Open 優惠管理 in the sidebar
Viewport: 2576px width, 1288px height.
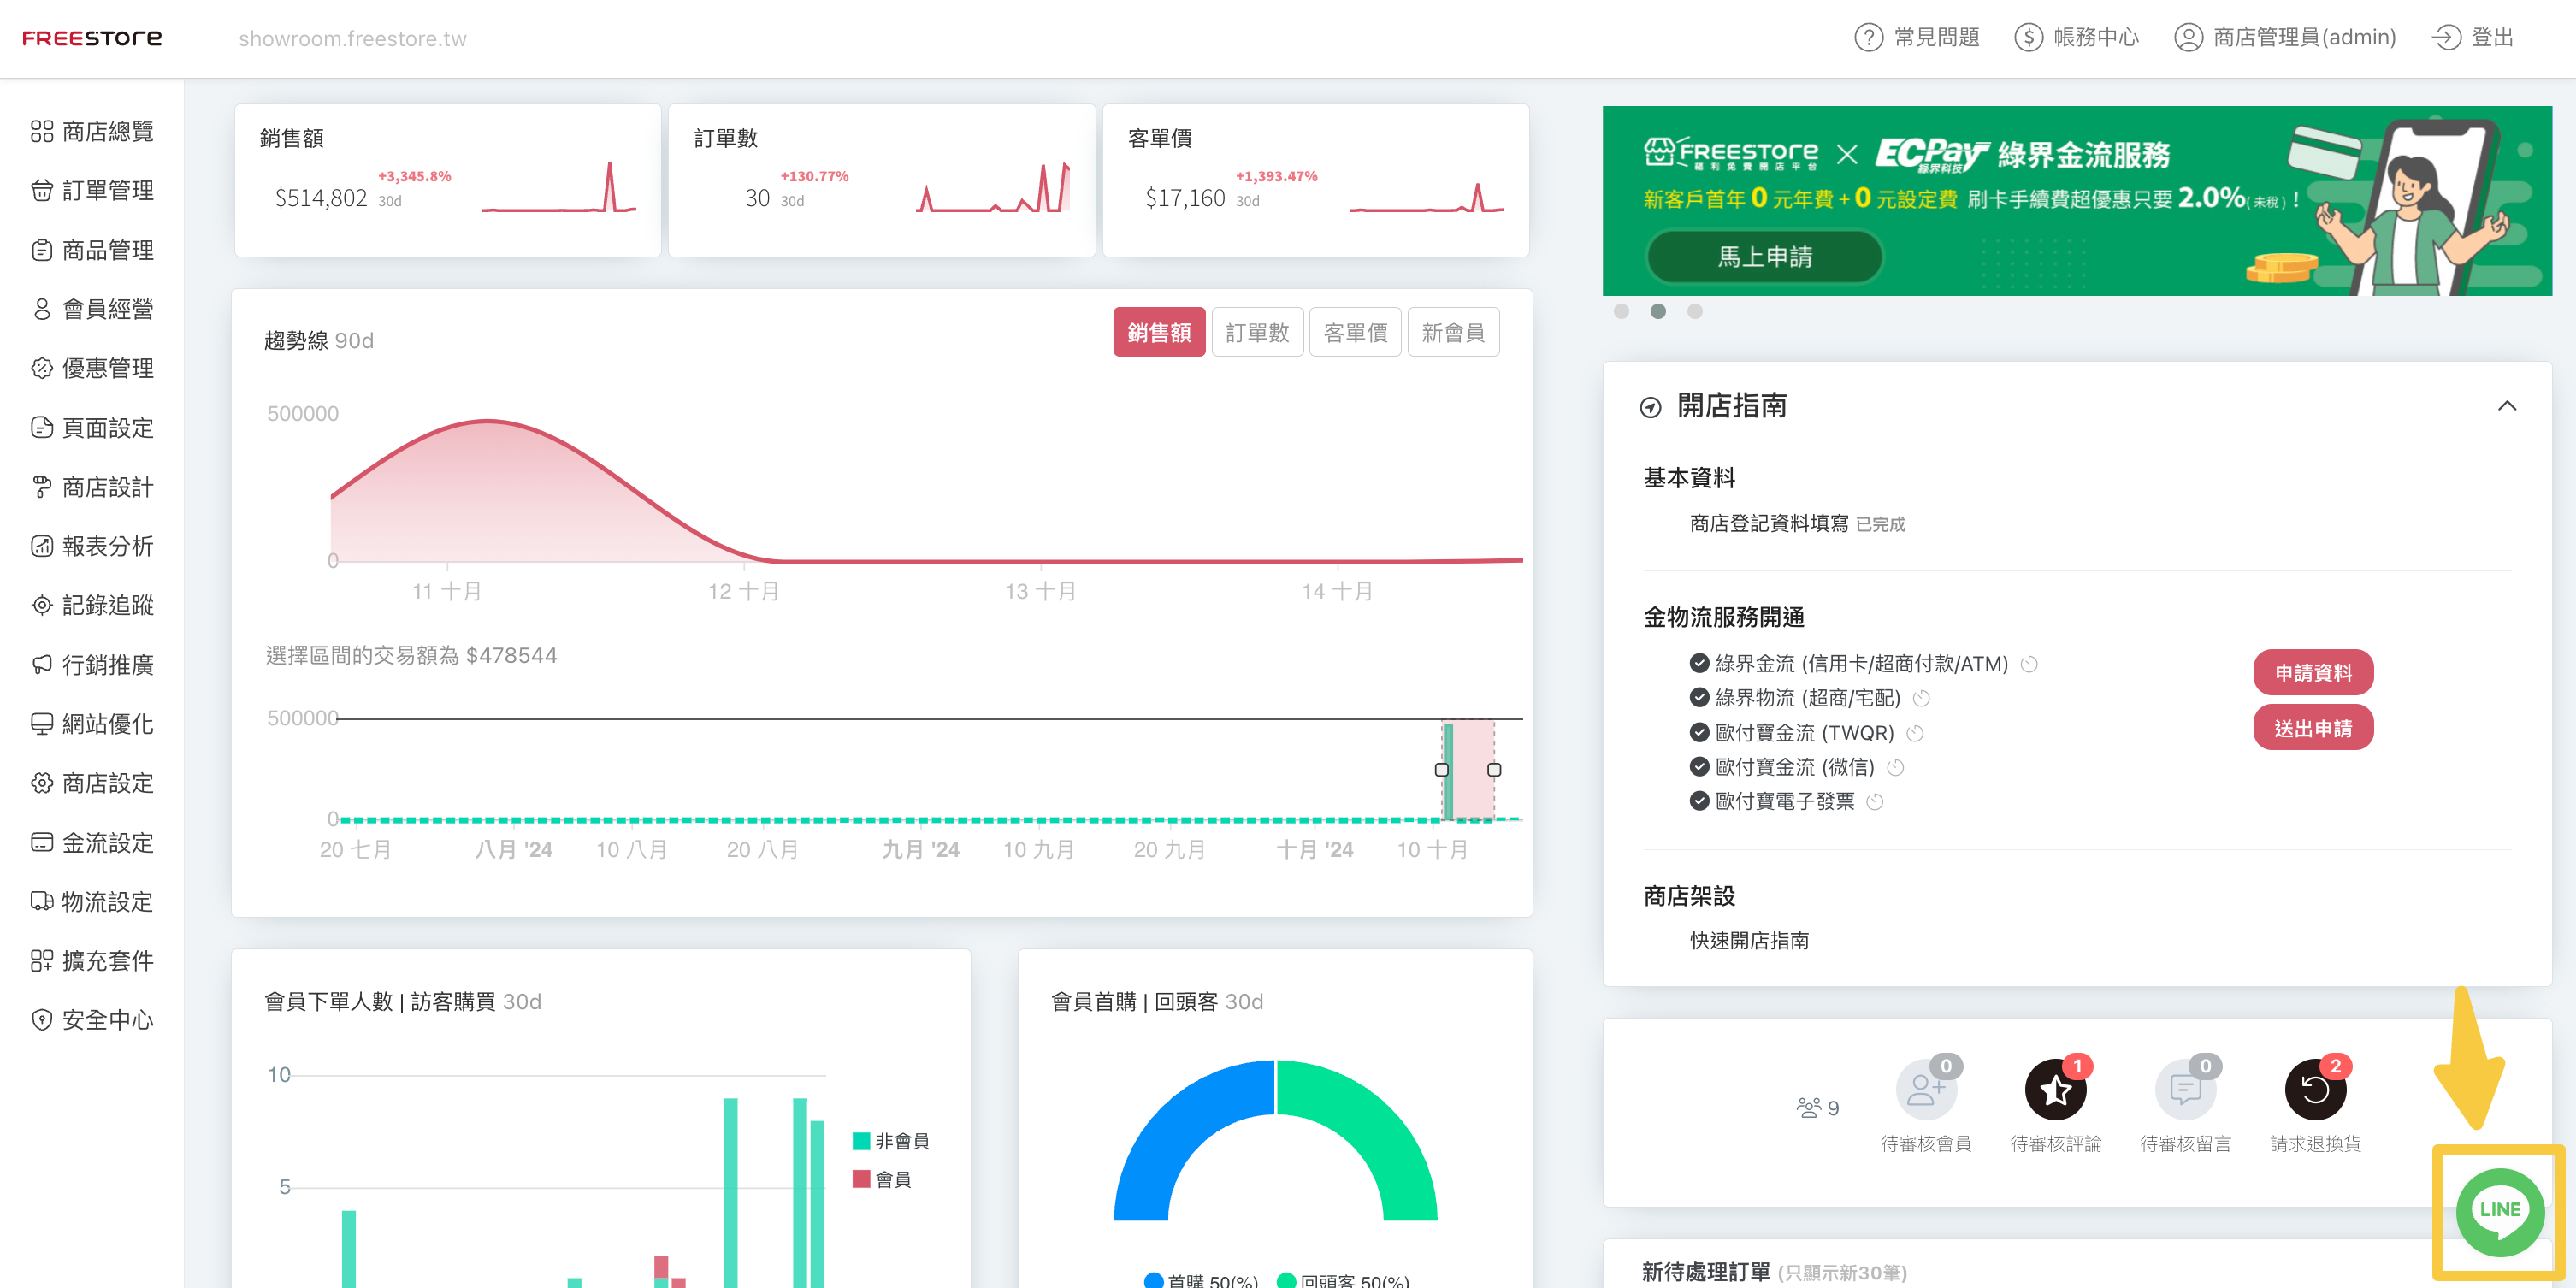point(92,368)
